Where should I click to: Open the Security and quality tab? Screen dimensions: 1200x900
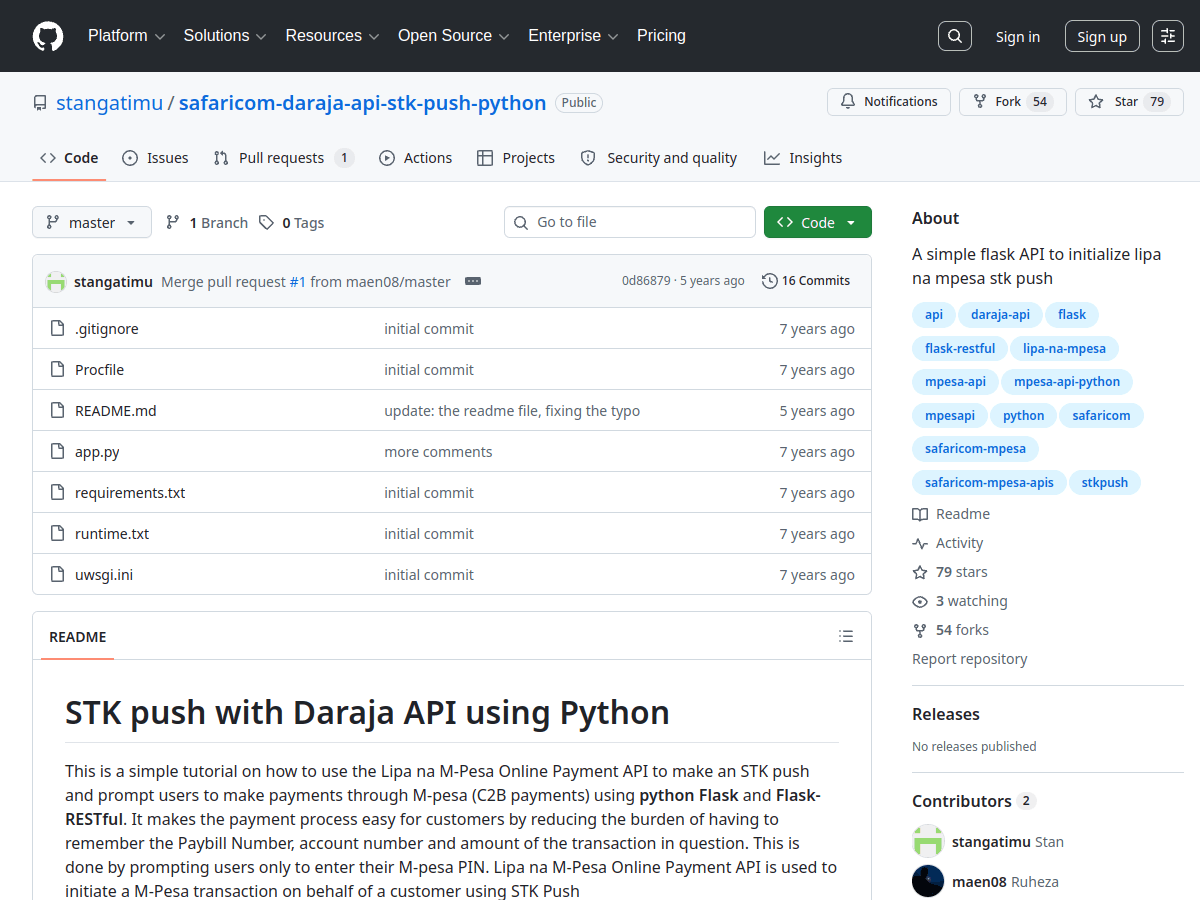click(658, 158)
